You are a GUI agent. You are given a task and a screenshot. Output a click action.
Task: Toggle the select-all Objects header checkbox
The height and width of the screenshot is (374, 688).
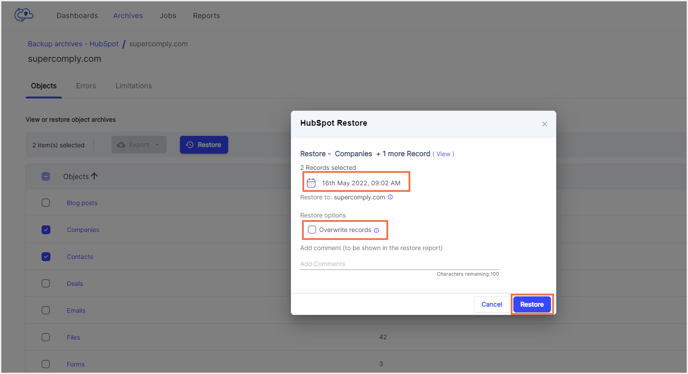point(46,176)
